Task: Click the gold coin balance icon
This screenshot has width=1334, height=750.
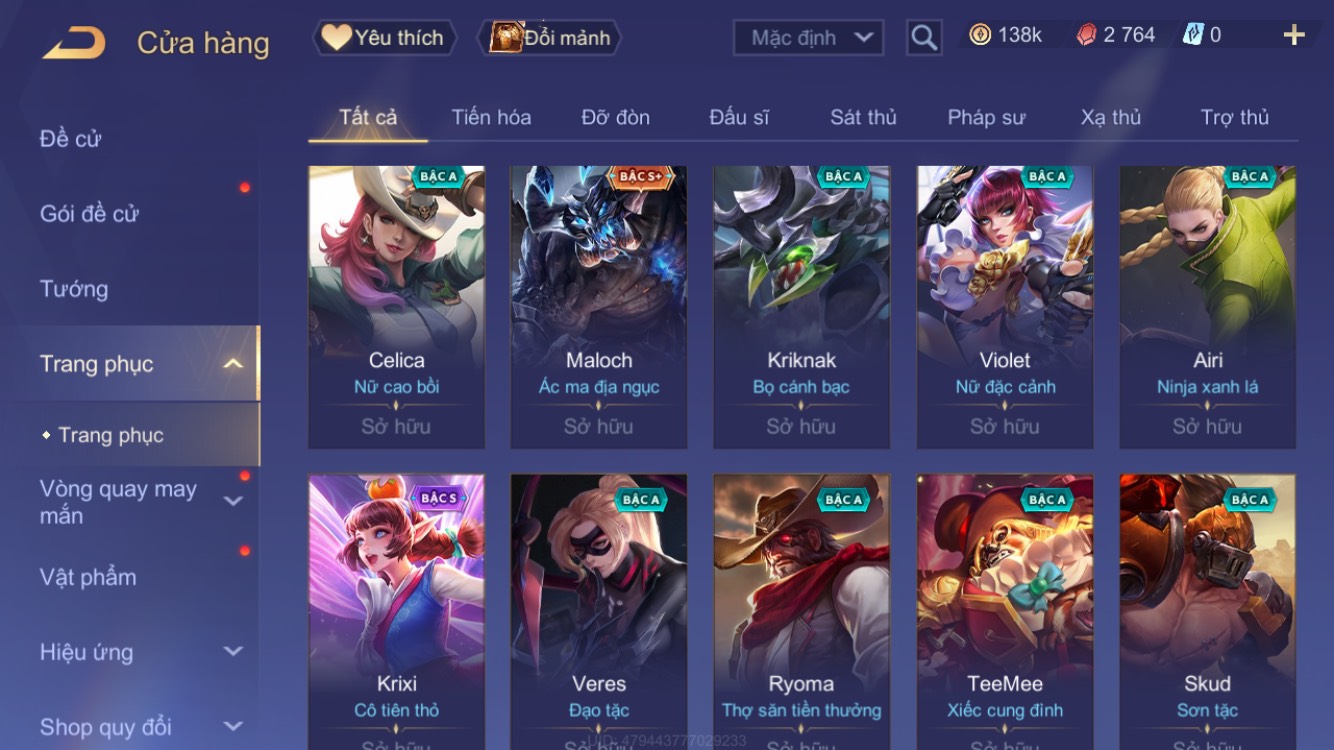Action: [x=980, y=35]
